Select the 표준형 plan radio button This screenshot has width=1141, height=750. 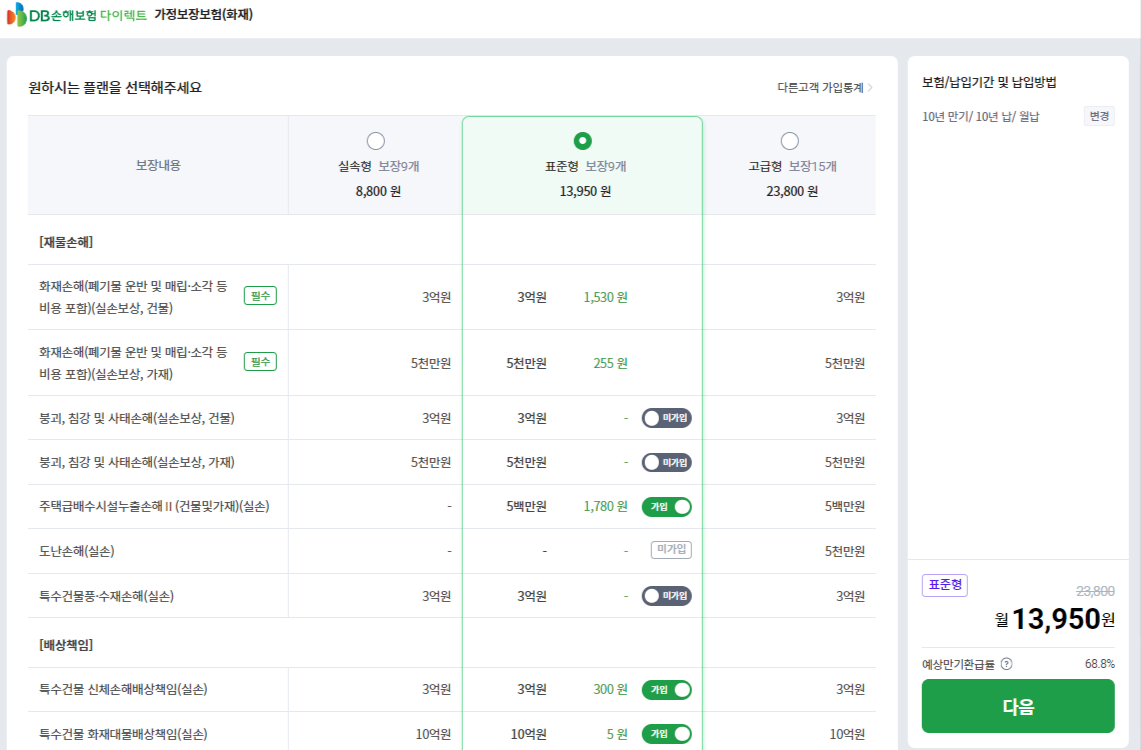(582, 140)
